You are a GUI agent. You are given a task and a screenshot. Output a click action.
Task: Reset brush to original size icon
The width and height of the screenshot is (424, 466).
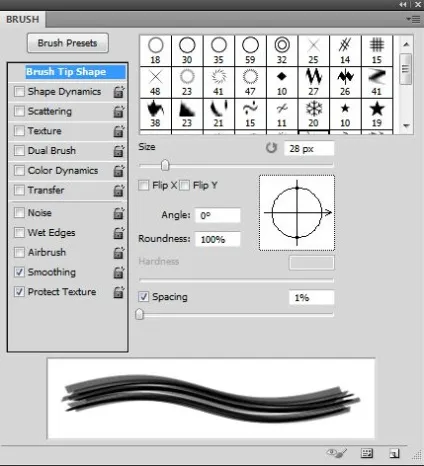pos(271,148)
